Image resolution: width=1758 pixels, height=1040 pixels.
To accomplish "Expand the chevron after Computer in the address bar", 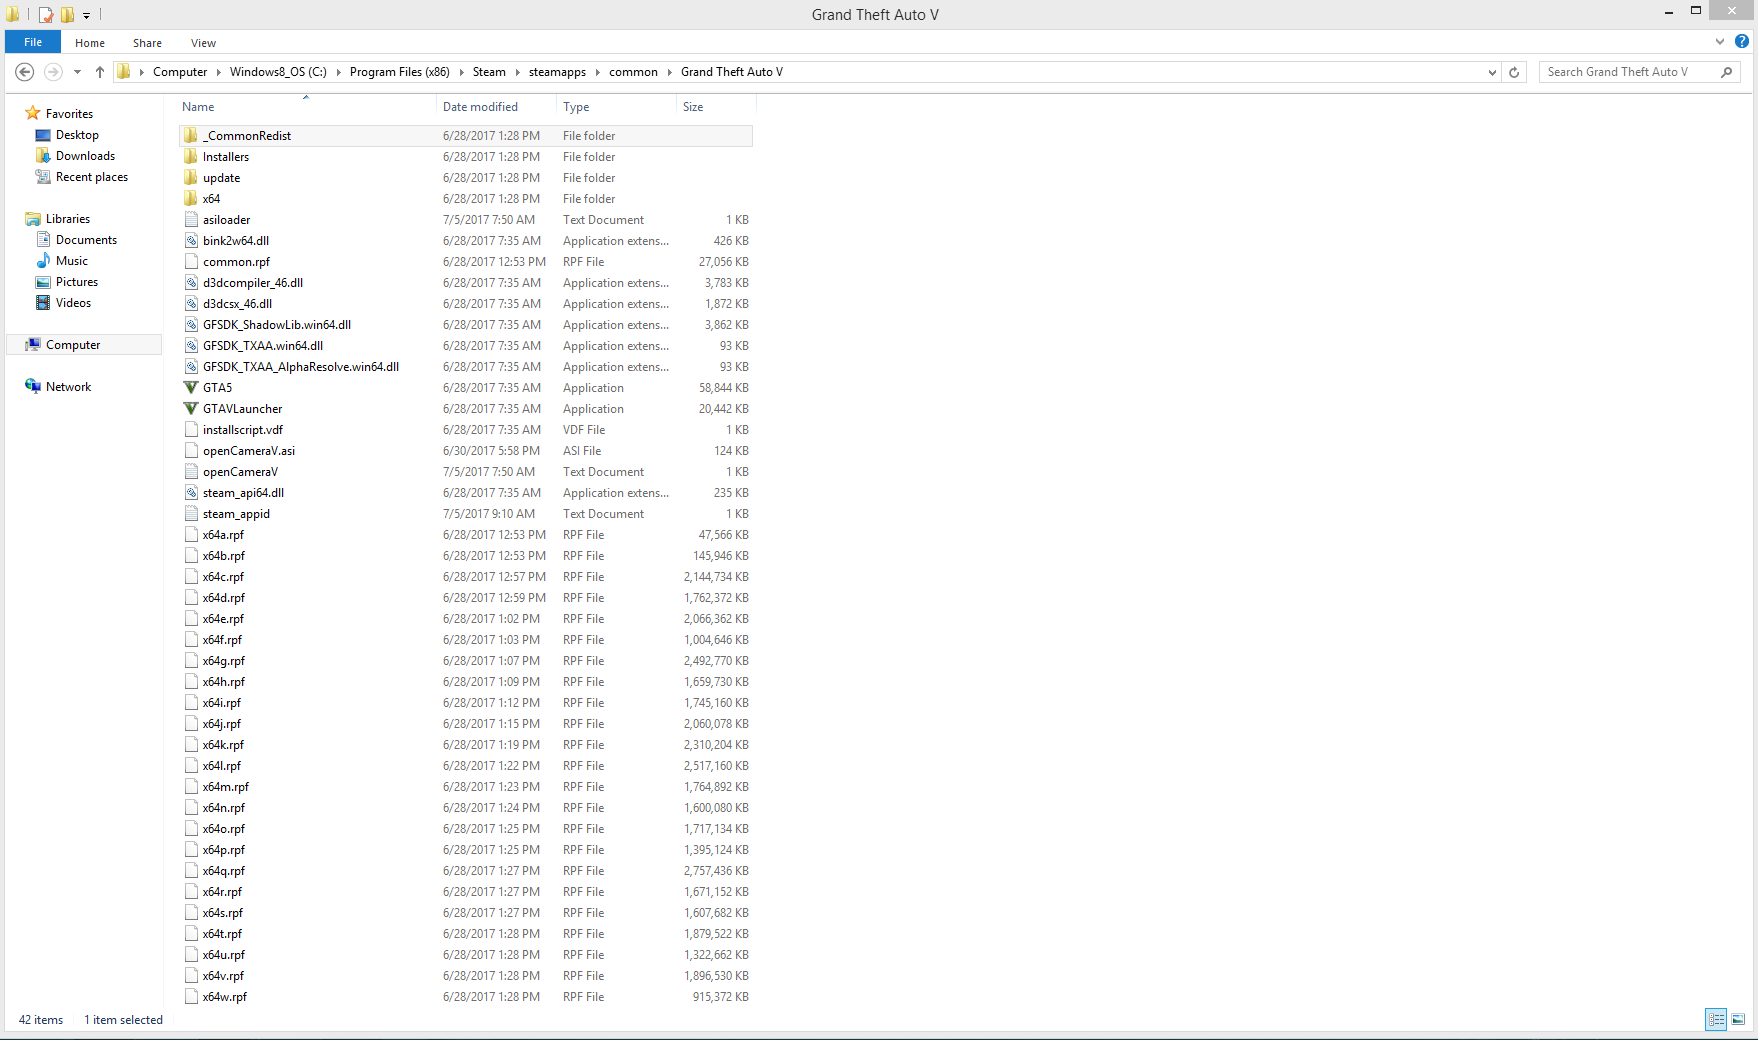I will point(218,72).
